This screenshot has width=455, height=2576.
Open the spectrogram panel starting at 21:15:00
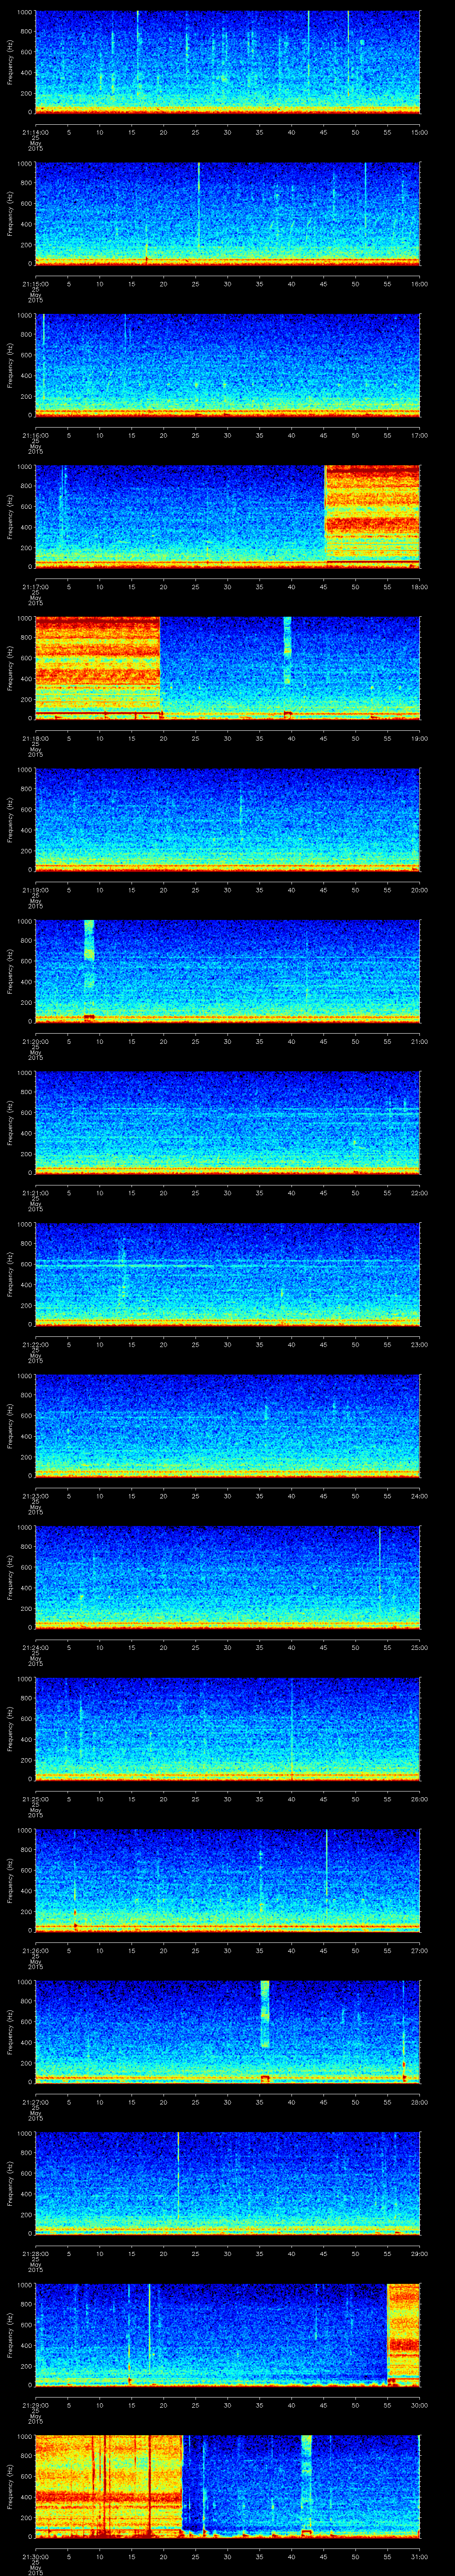227,214
